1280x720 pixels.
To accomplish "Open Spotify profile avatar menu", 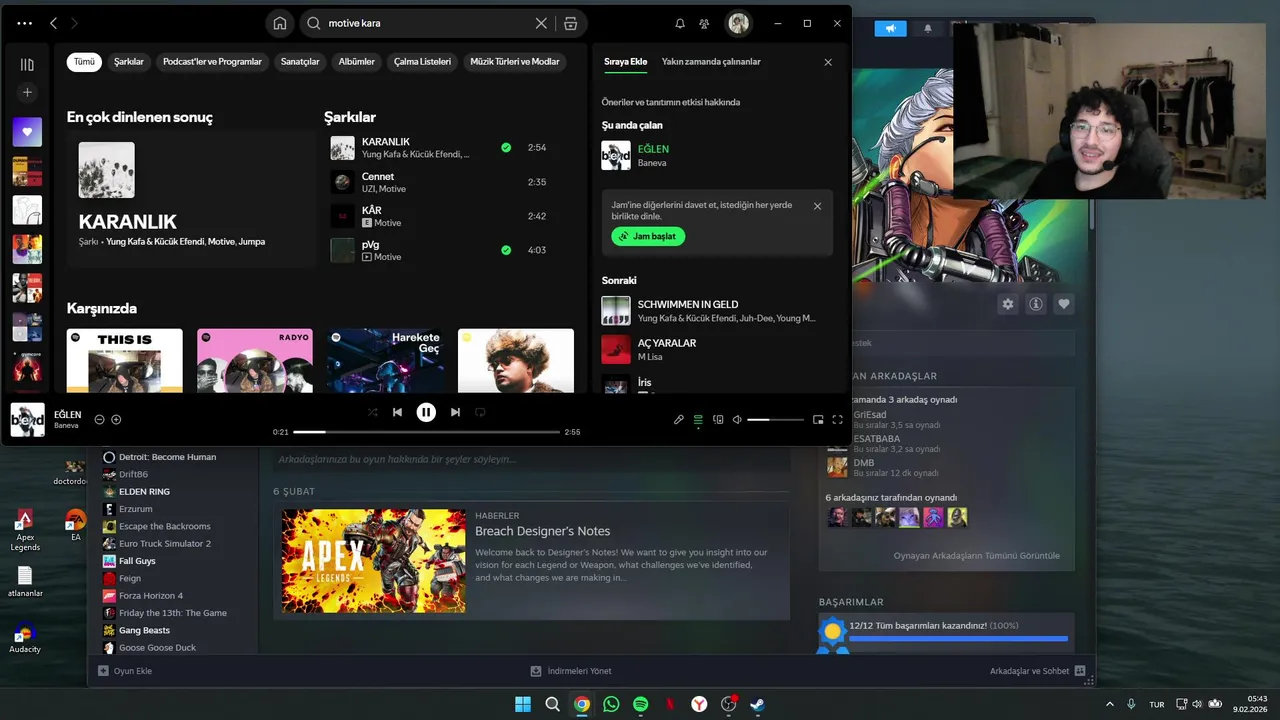I will (x=738, y=23).
